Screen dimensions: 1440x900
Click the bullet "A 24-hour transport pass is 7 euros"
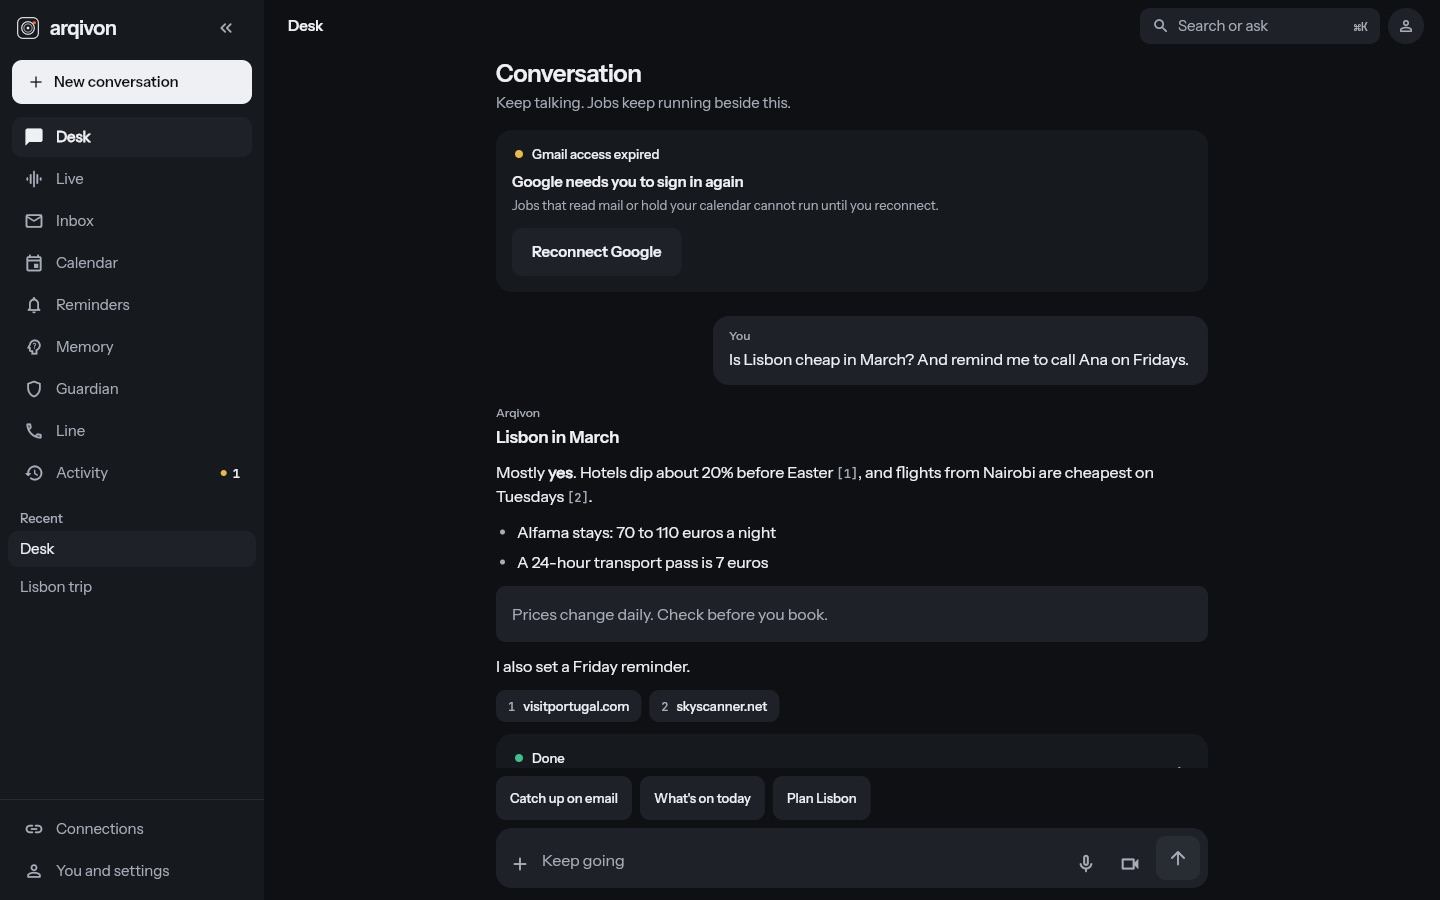643,563
